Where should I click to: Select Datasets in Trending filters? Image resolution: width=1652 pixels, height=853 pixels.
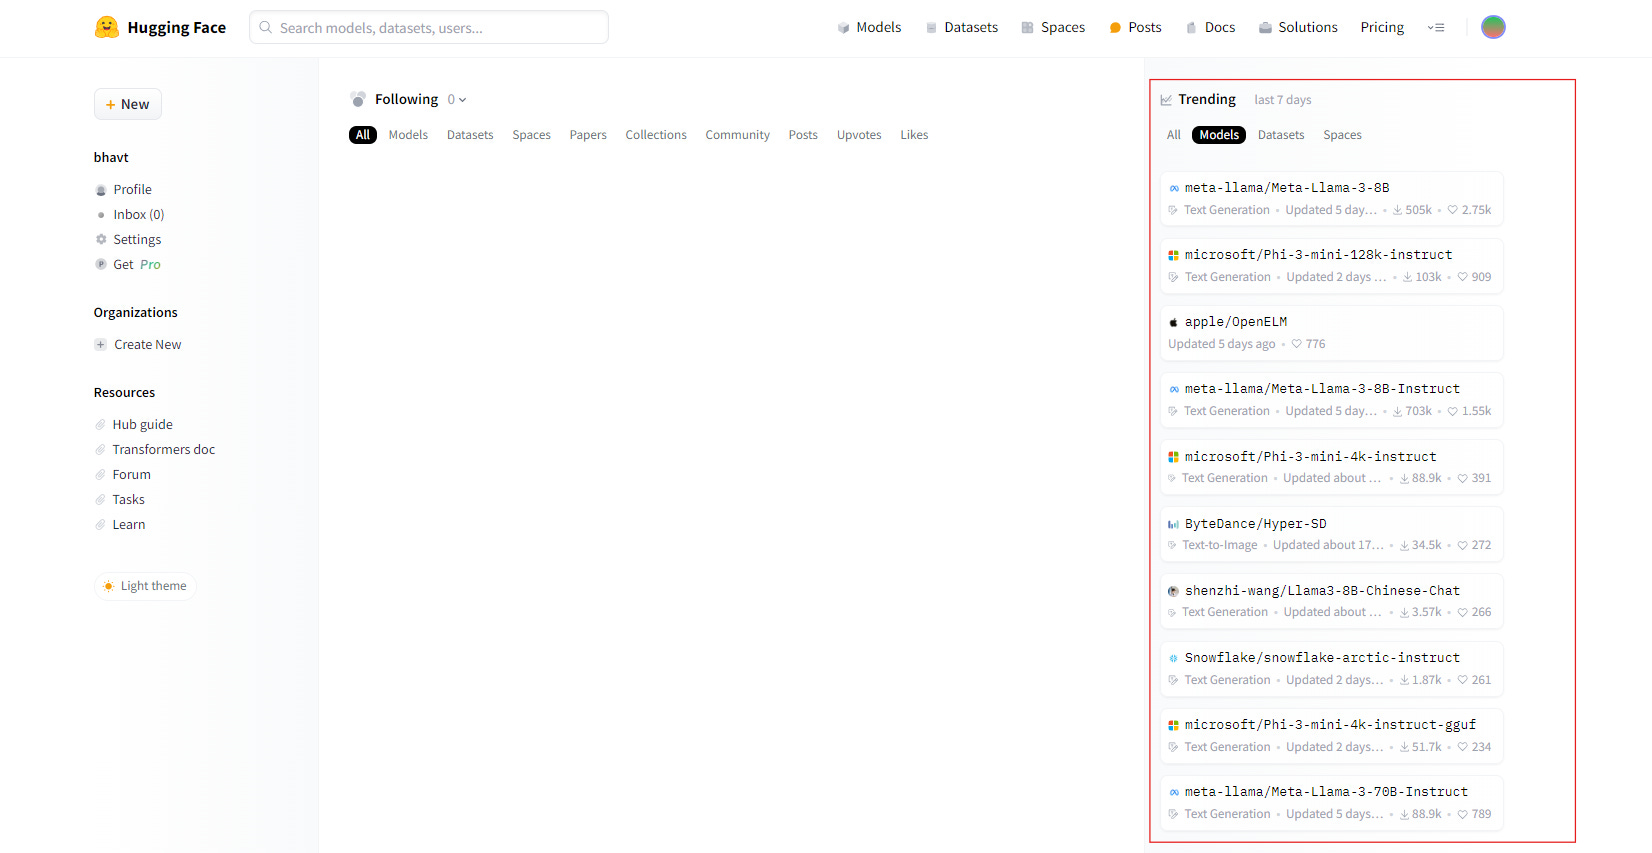(x=1281, y=135)
